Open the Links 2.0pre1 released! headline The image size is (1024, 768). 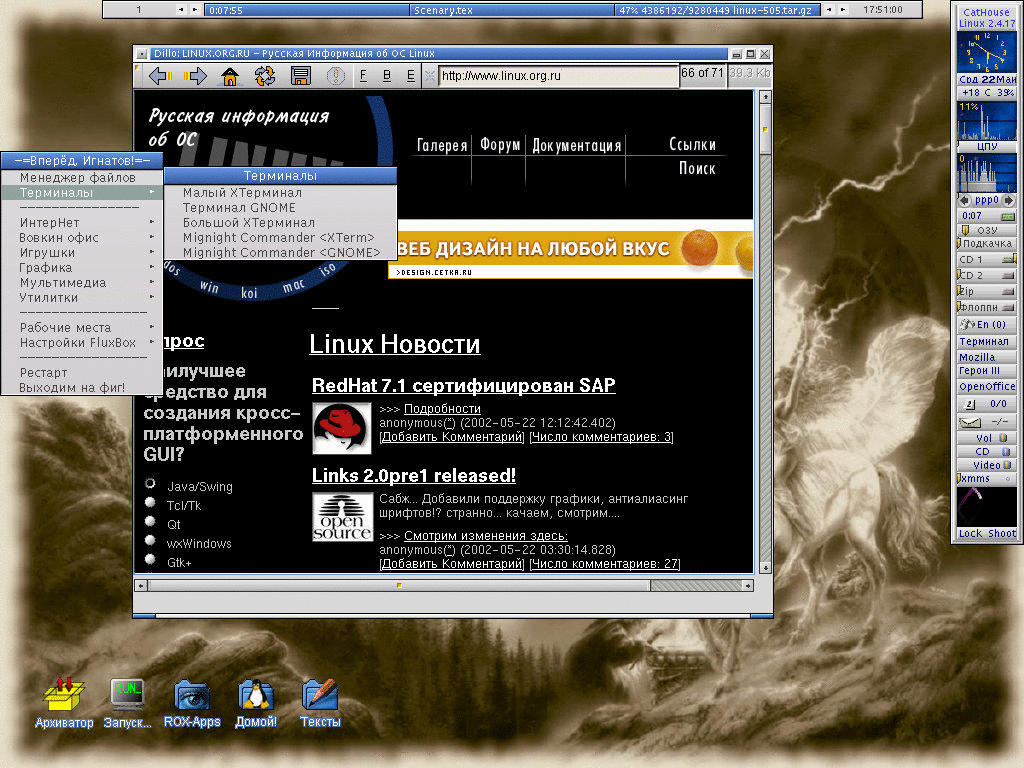[x=414, y=475]
